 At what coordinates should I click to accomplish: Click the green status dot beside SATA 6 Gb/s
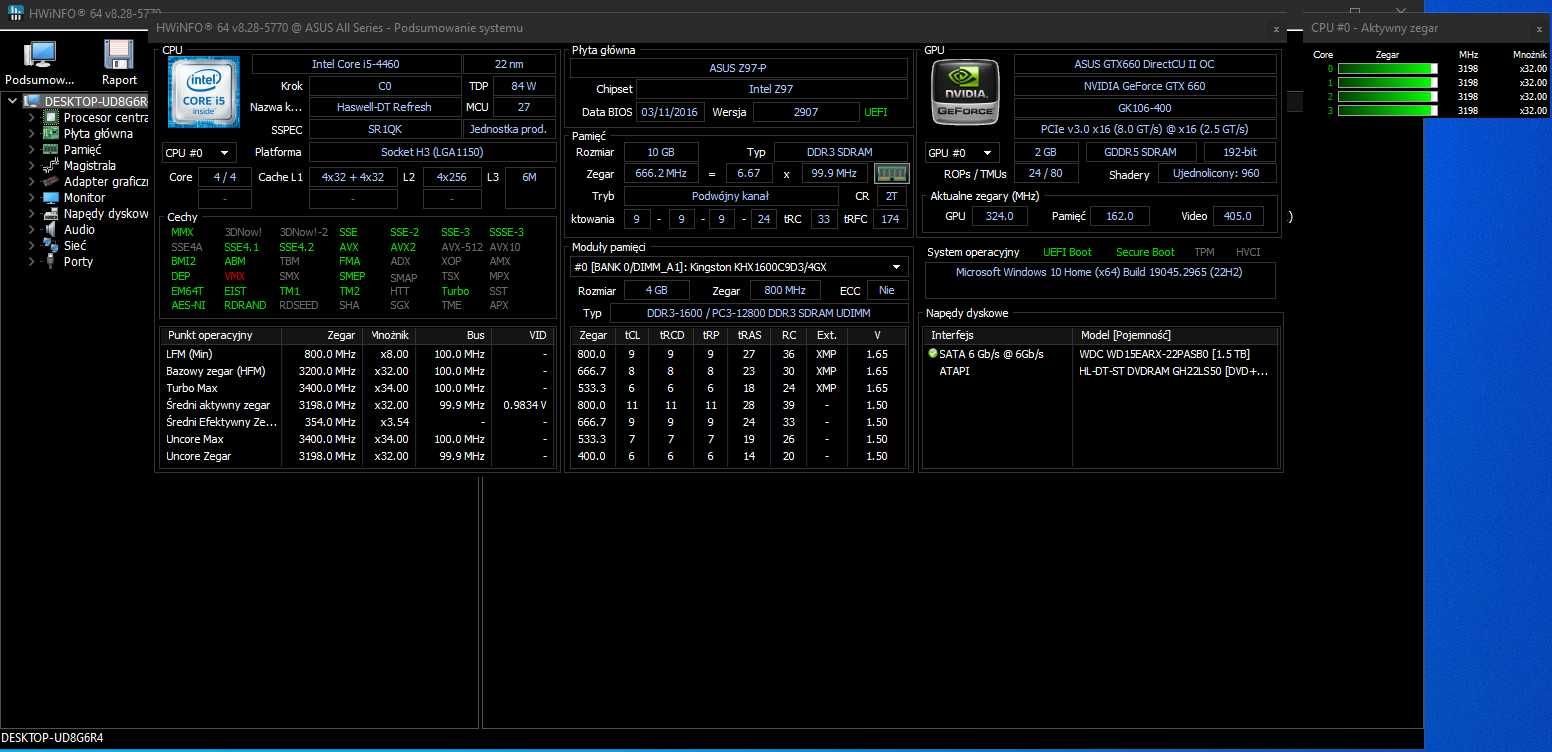point(933,354)
